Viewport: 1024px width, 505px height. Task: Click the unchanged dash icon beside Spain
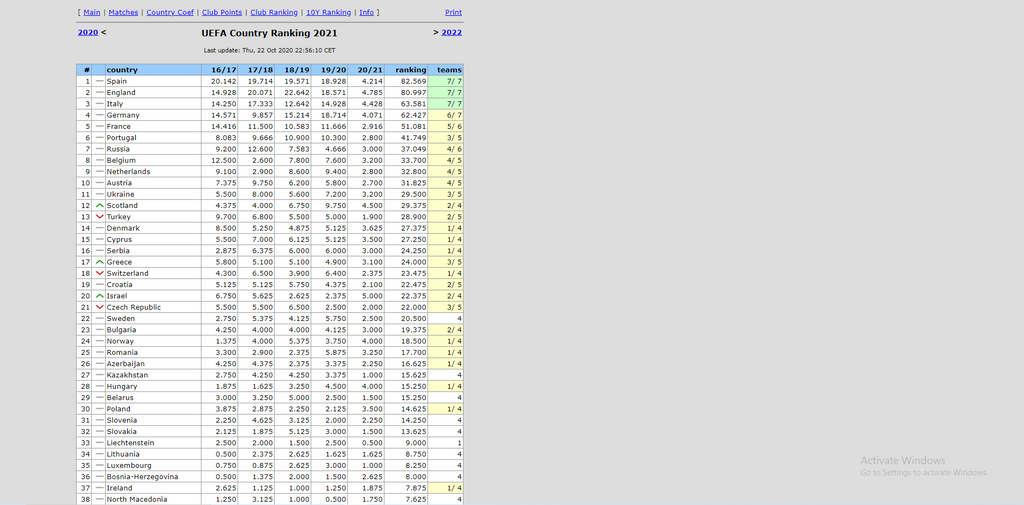click(x=99, y=82)
